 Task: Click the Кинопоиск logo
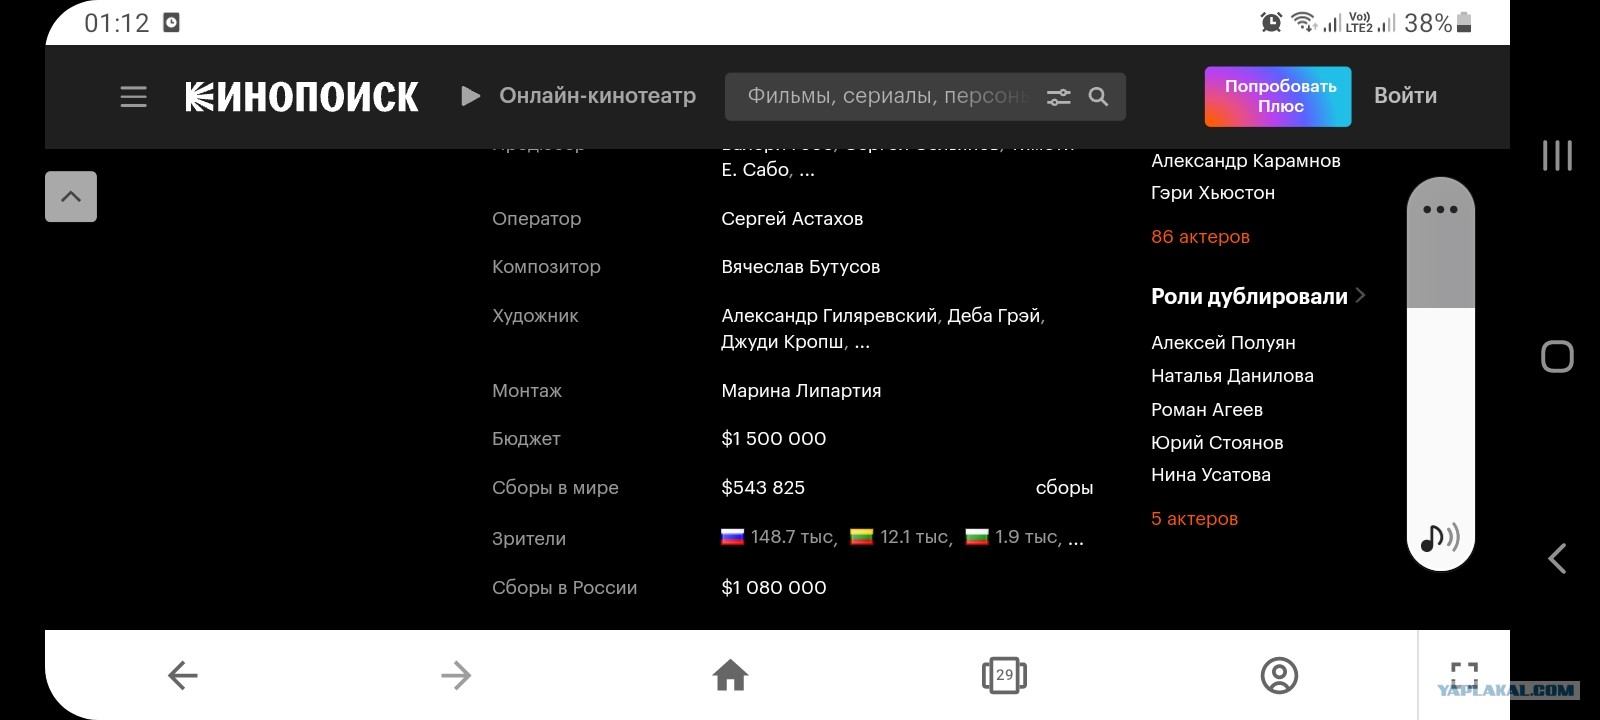(302, 97)
